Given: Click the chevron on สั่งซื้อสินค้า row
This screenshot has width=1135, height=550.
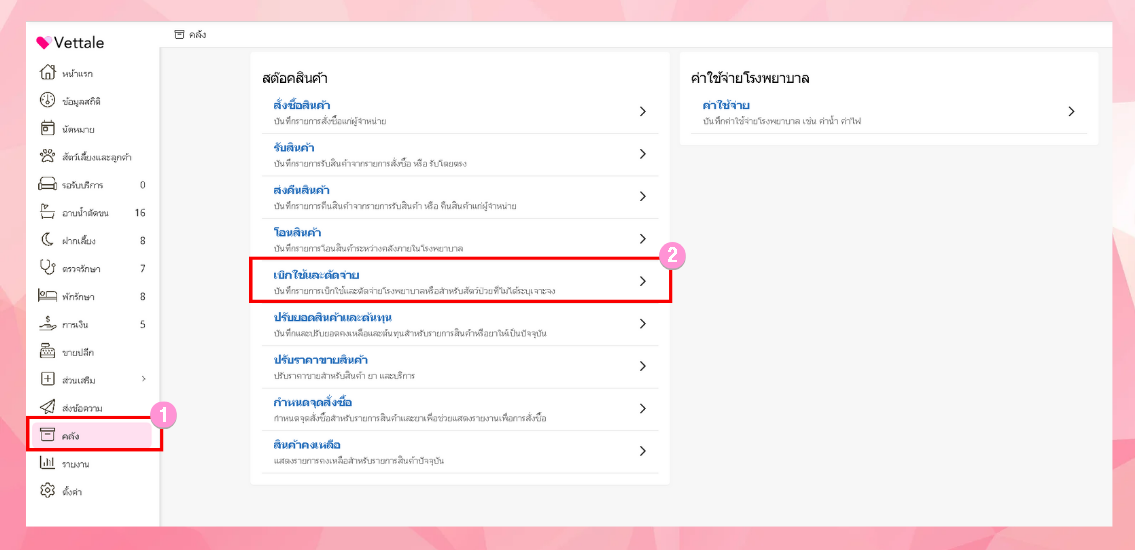Looking at the screenshot, I should (643, 112).
